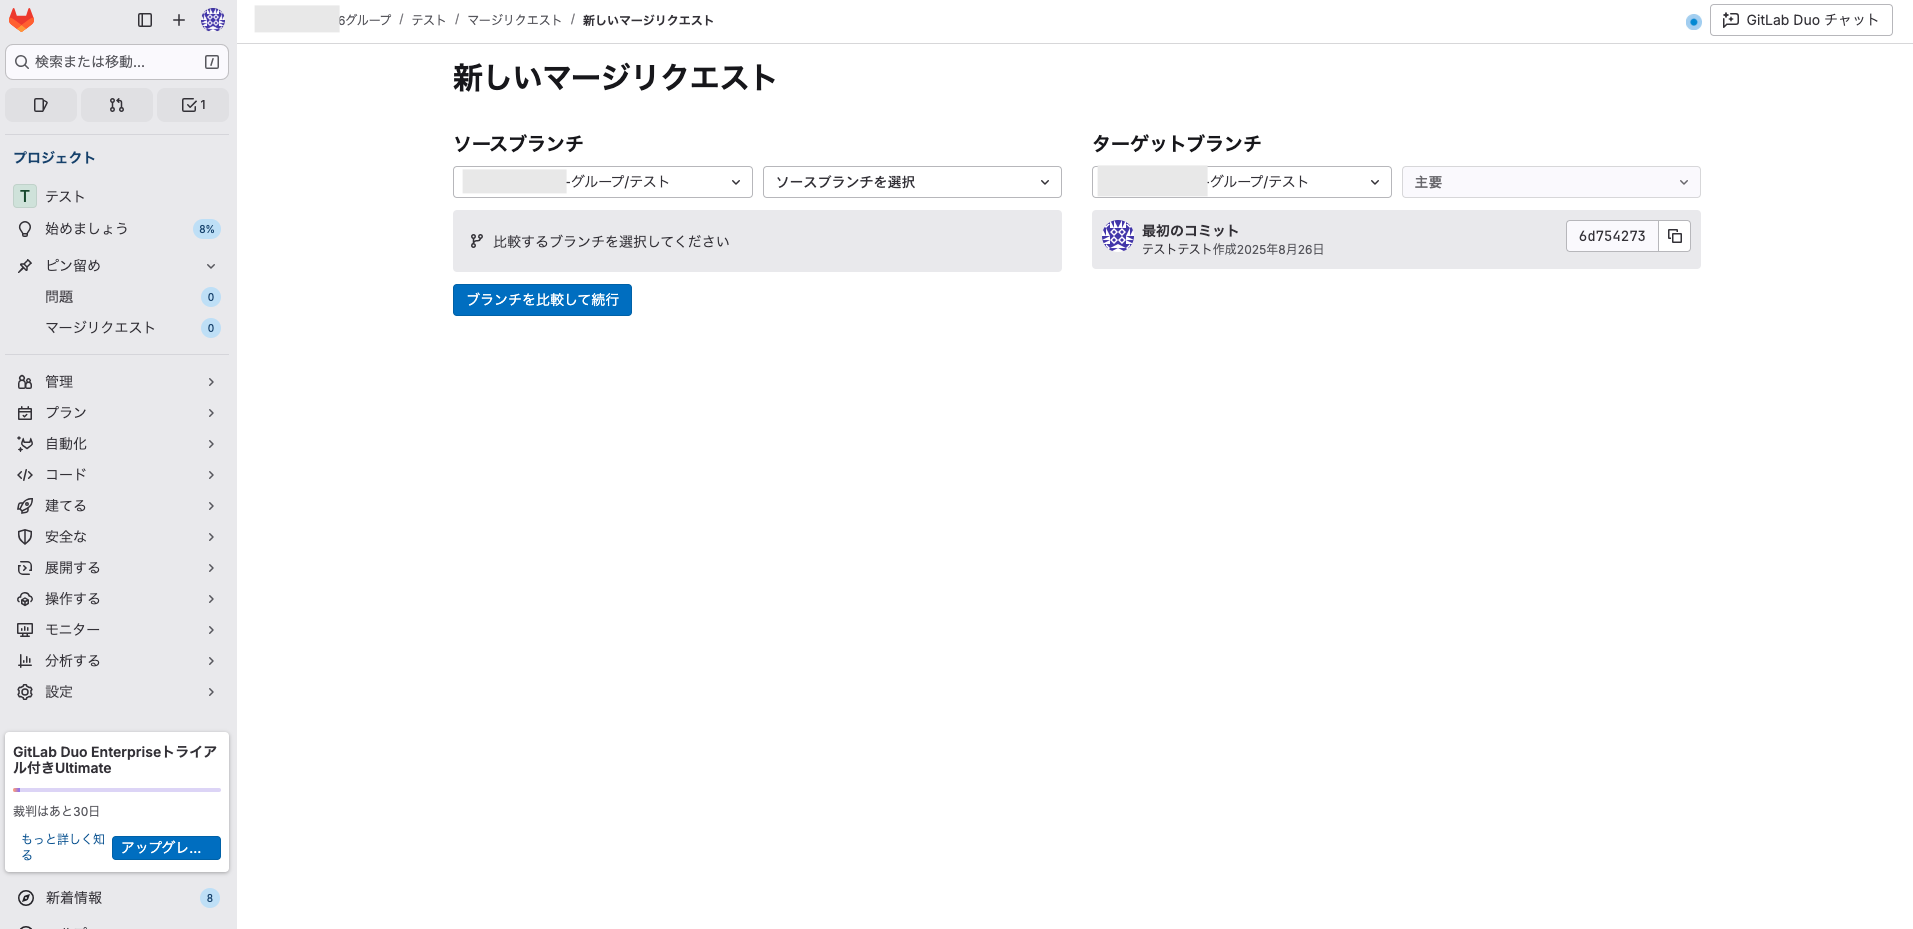Click the 分析する chart icon
This screenshot has width=1913, height=929.
click(x=25, y=661)
